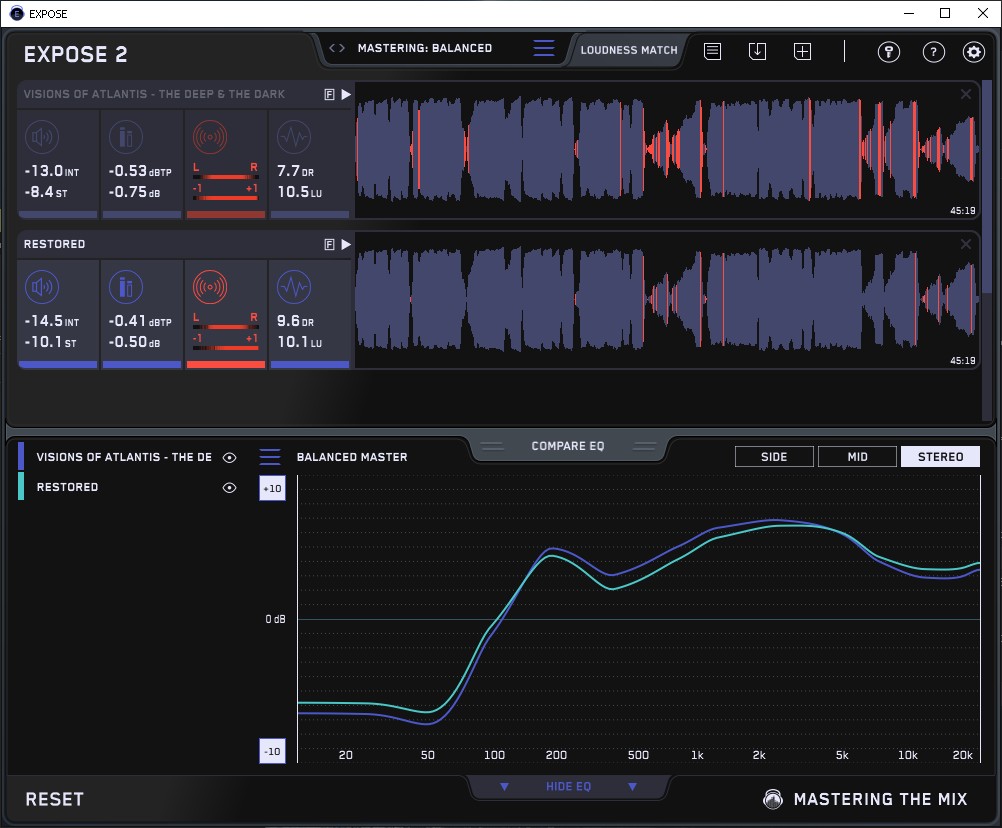Switch EQ view to Mid

pos(857,457)
